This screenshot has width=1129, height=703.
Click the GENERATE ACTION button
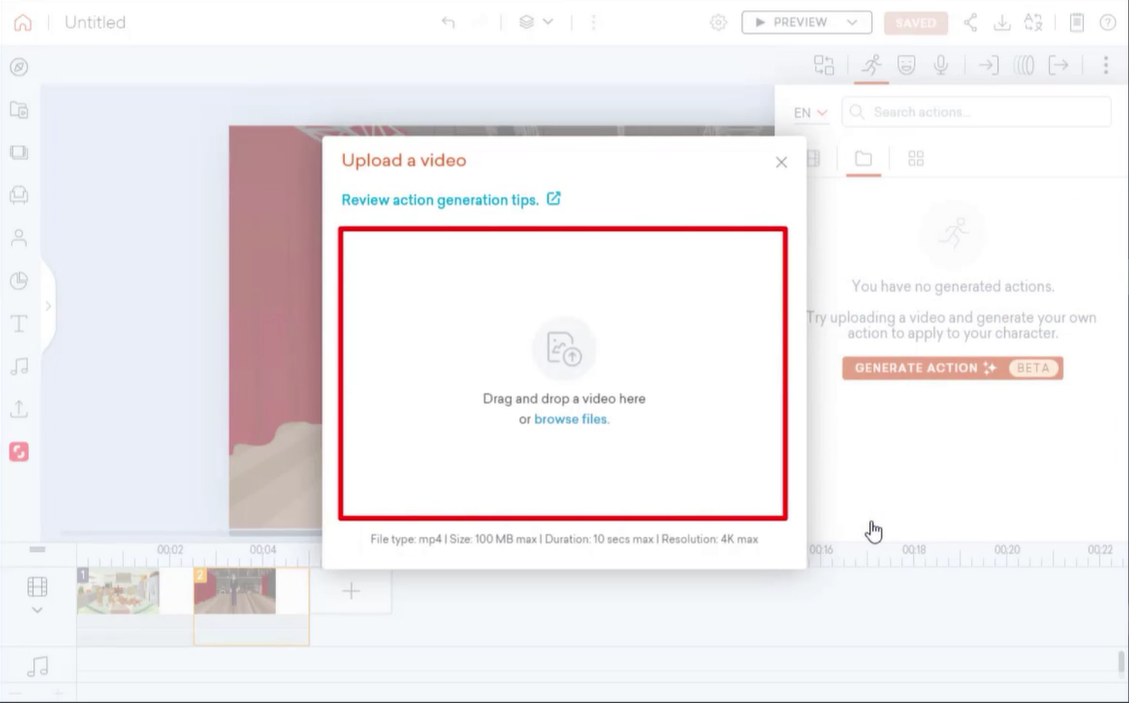tap(953, 368)
